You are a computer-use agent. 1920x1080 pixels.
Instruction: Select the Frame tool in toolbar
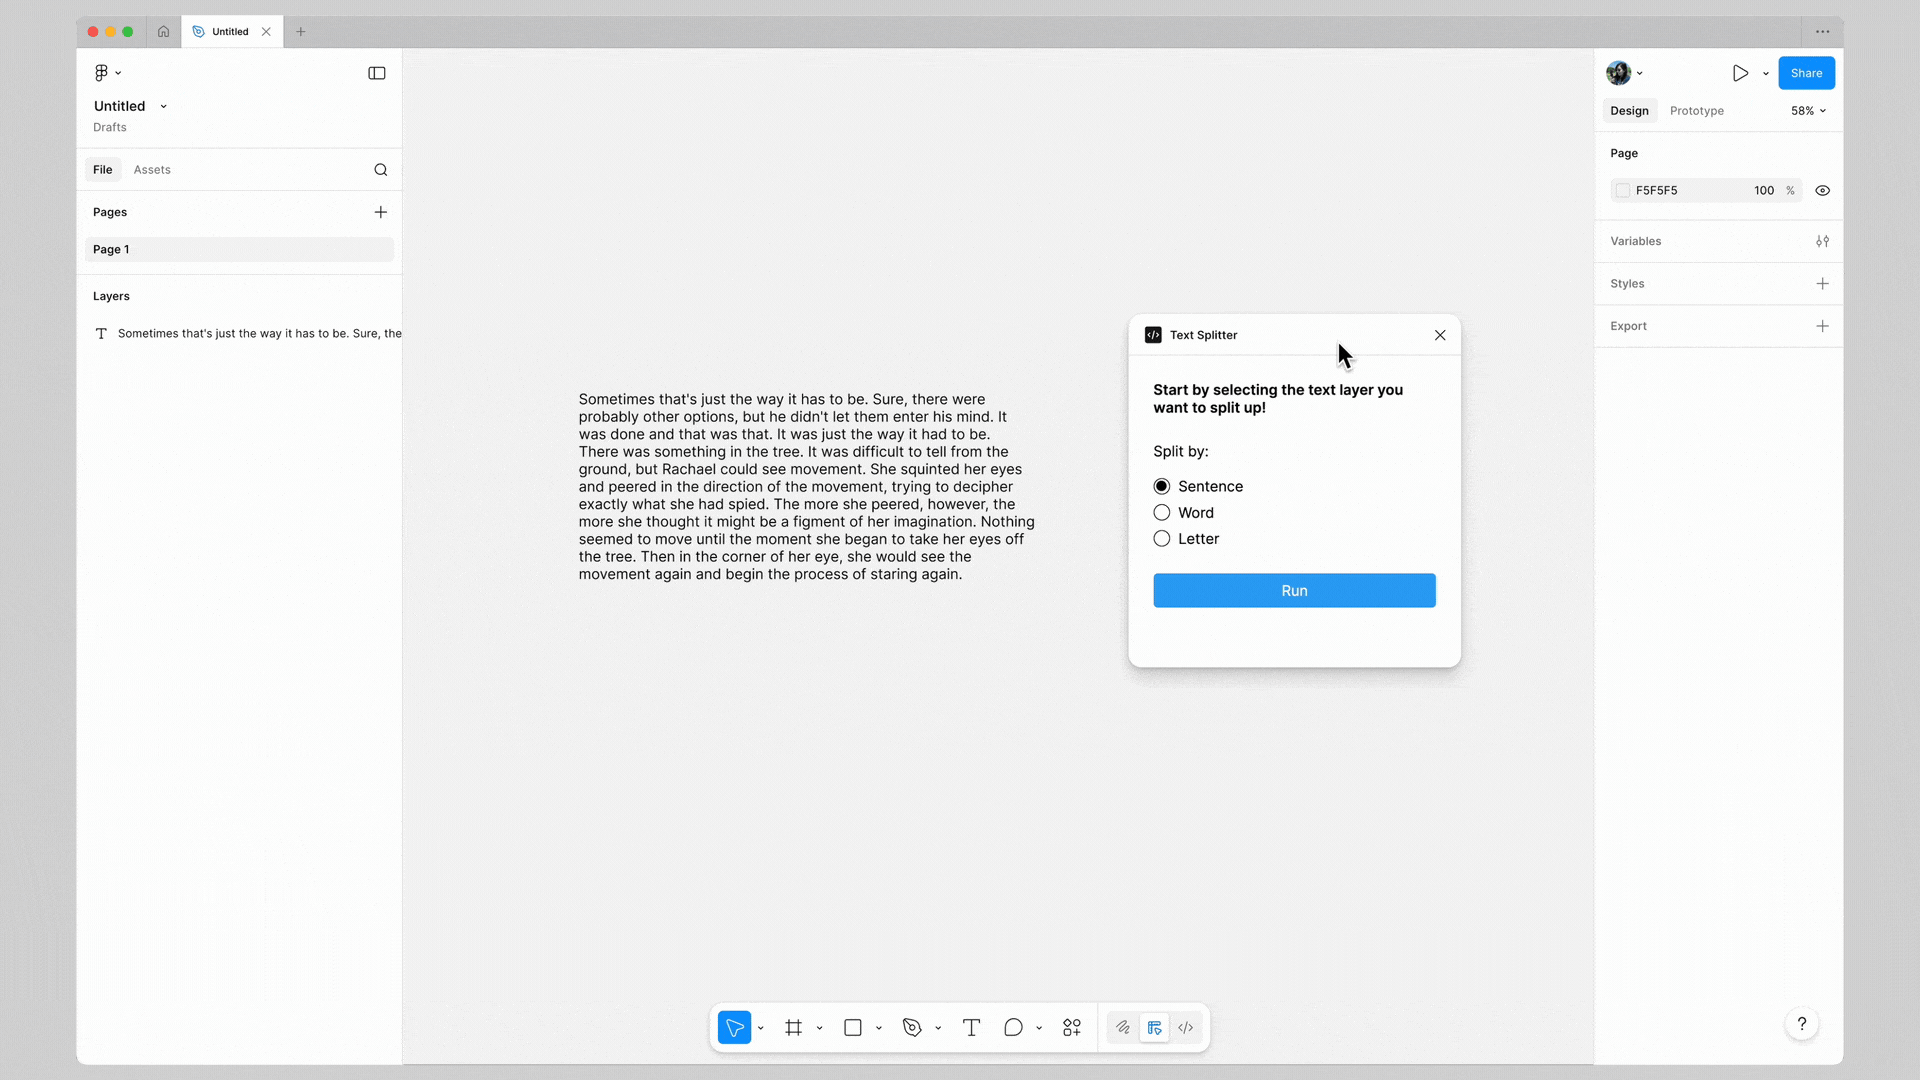(793, 1027)
